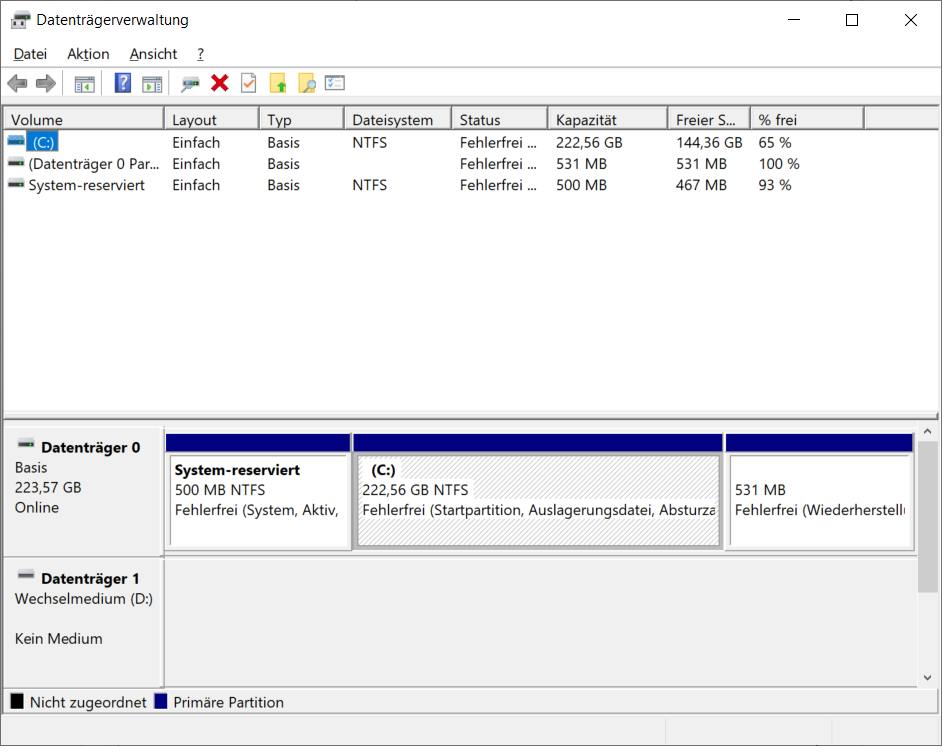This screenshot has height=752, width=945.
Task: Sort by Volume column header
Action: click(84, 119)
